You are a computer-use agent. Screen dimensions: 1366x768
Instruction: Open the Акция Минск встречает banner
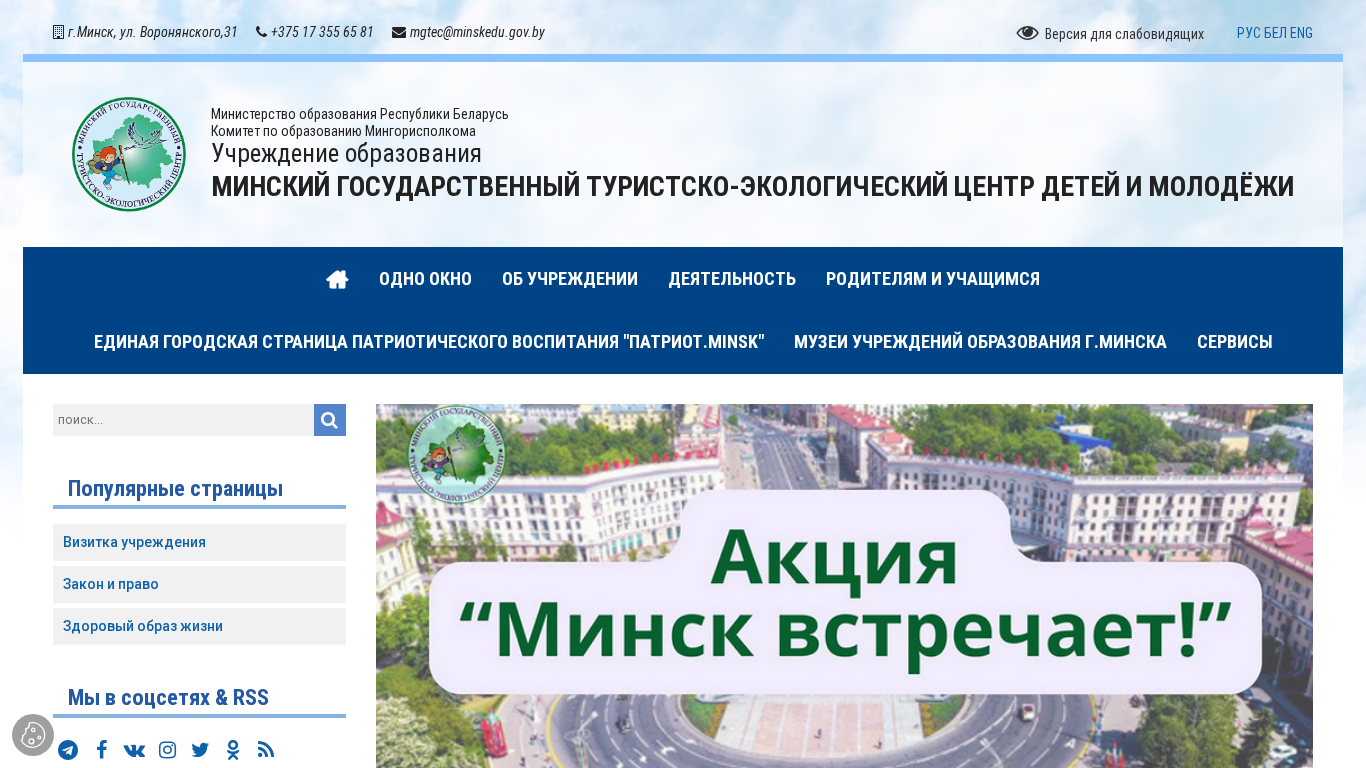844,586
